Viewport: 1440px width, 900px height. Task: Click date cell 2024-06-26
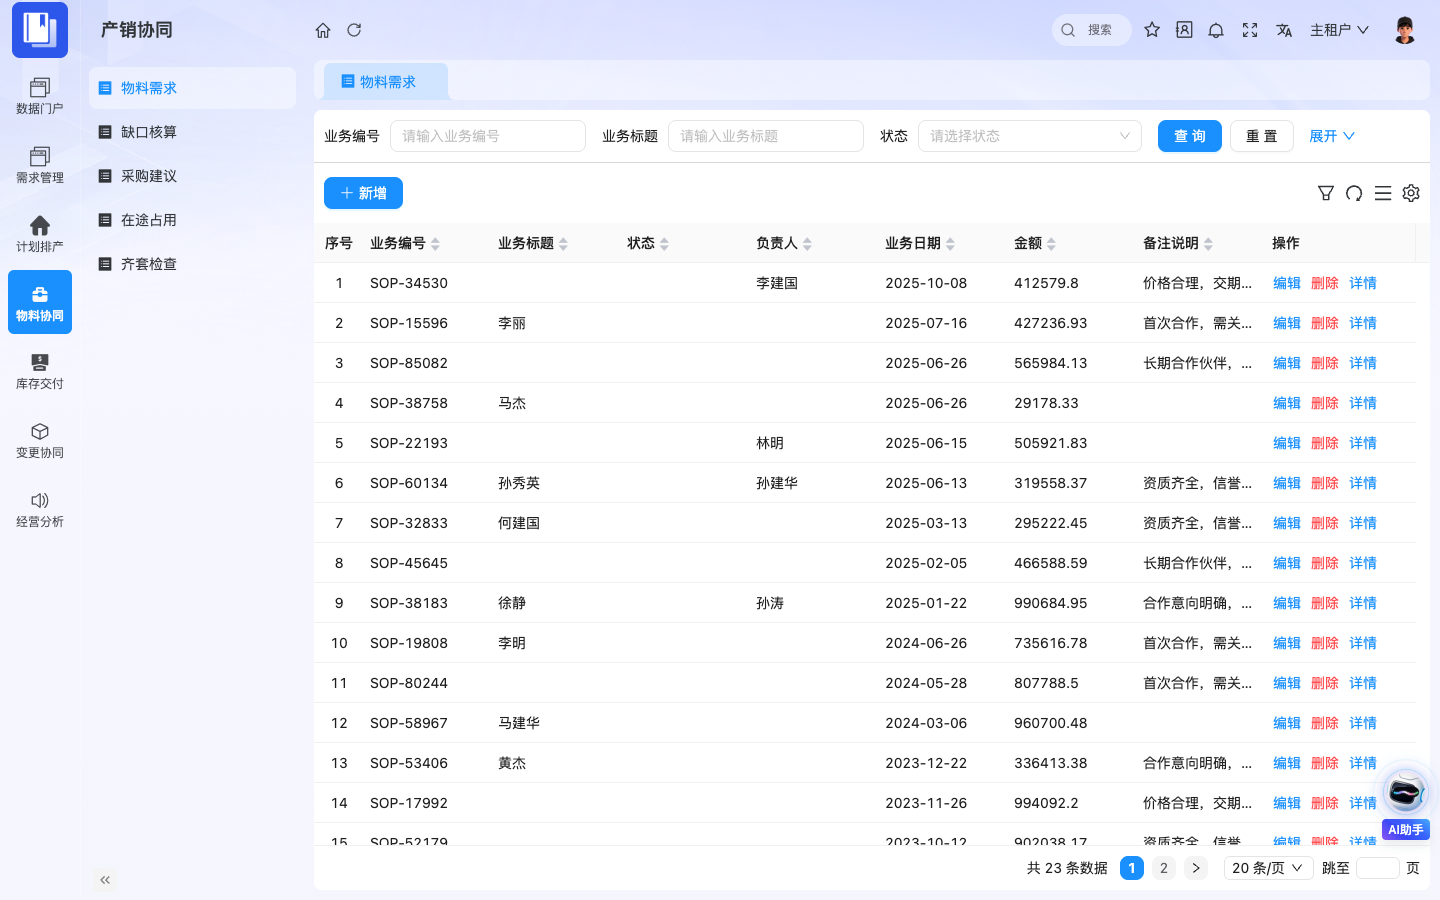926,643
